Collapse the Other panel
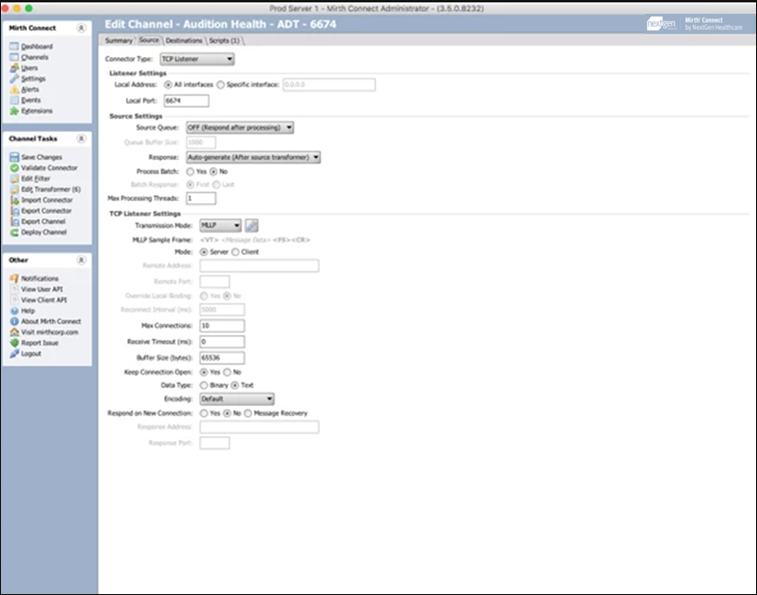 point(81,260)
